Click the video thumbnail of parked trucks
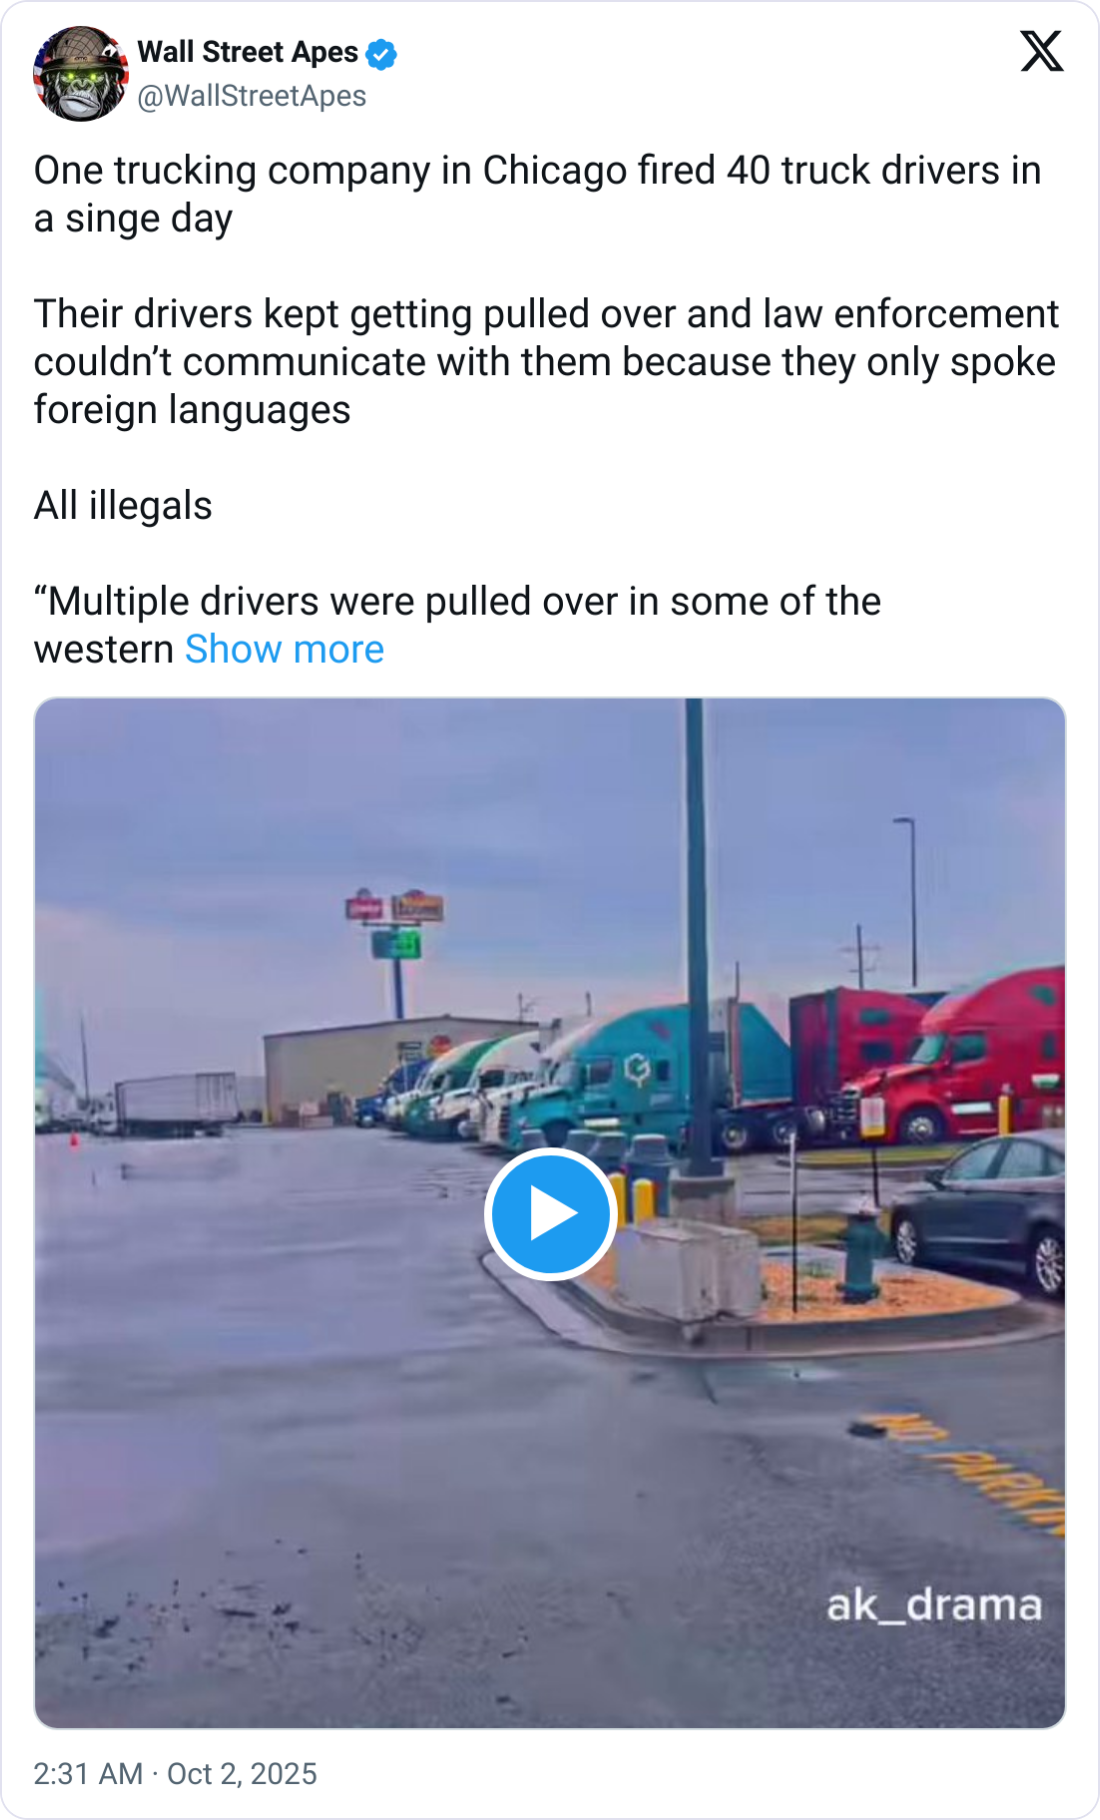1100x1820 pixels. 550,1213
